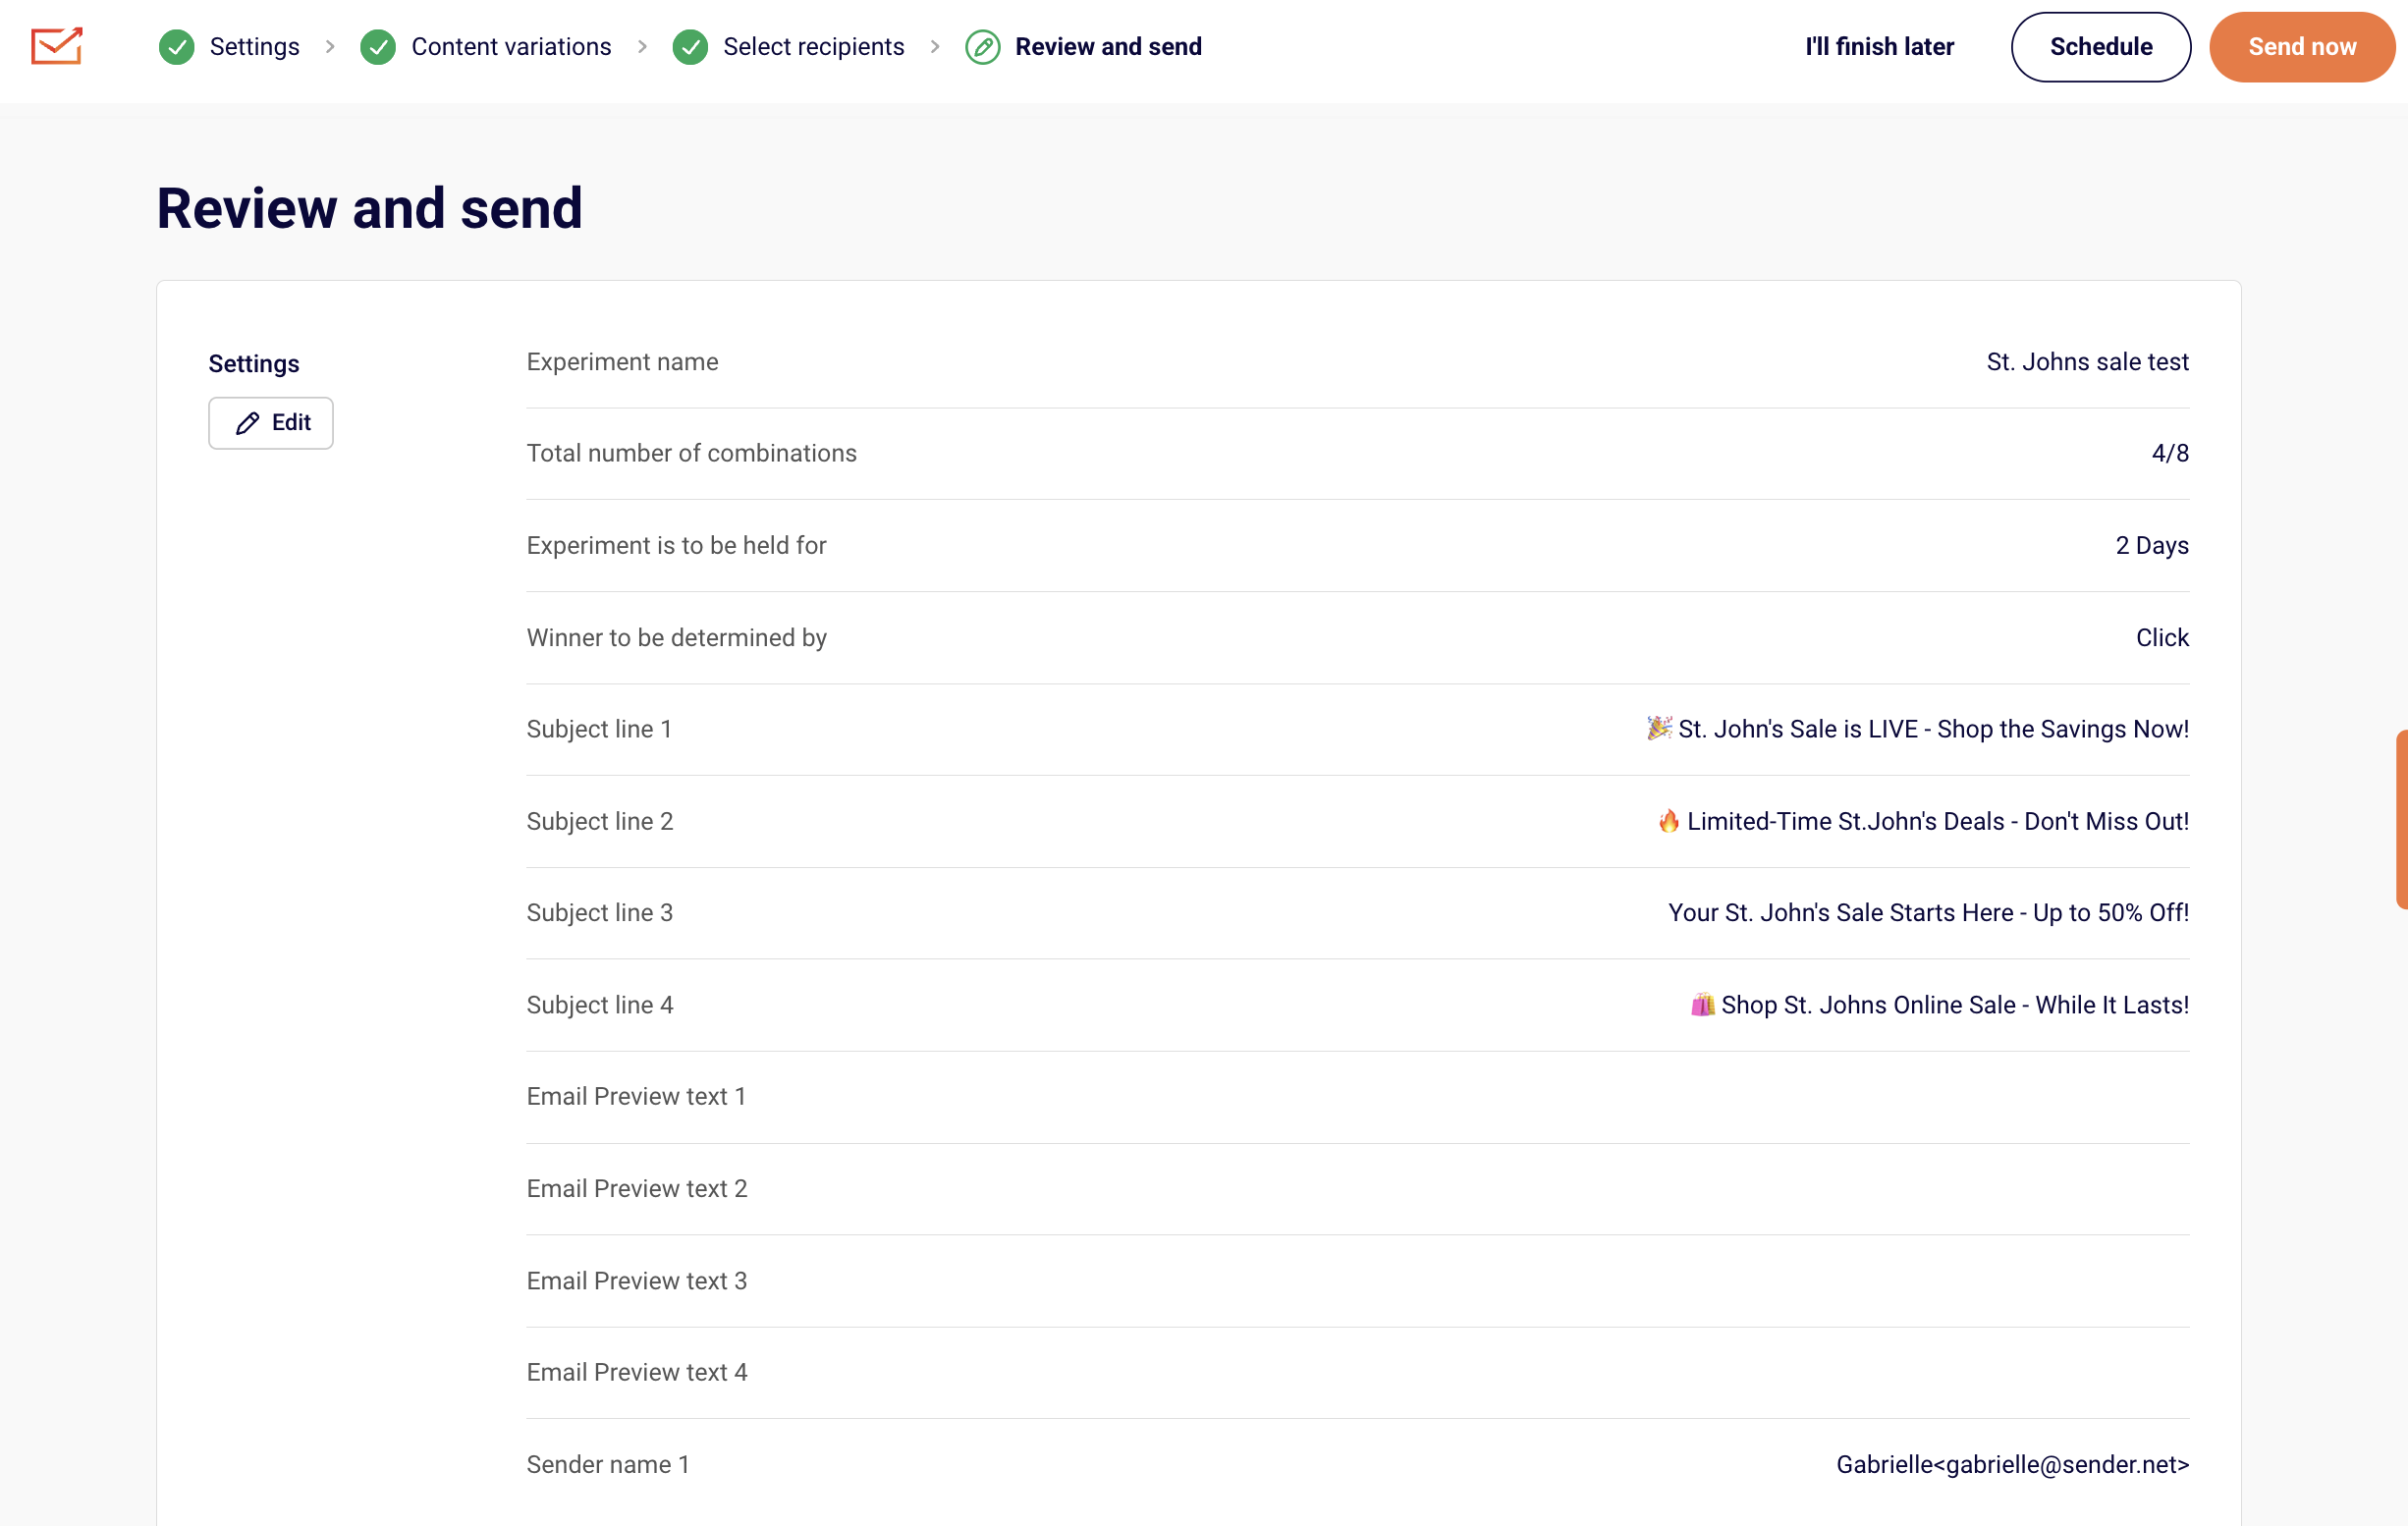Click the green checkmark beside Select recipients
This screenshot has height=1526, width=2408.
[x=690, y=47]
